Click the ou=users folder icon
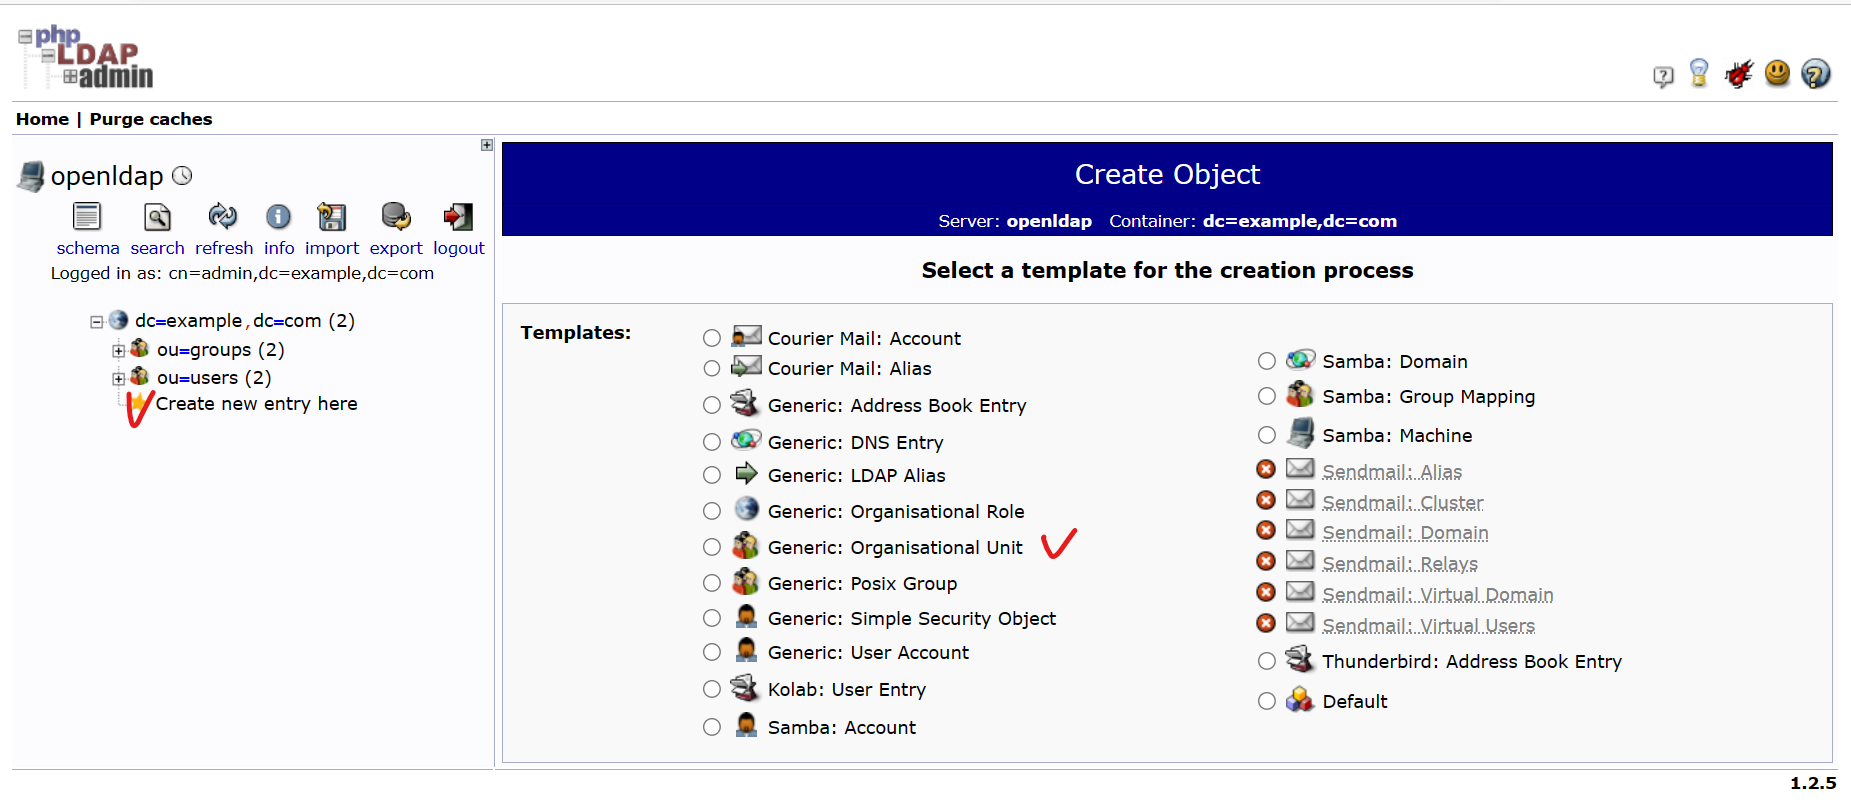 pyautogui.click(x=140, y=376)
